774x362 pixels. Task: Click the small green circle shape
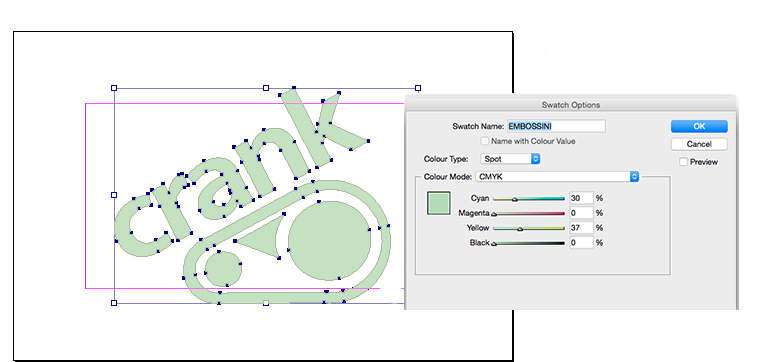(224, 269)
